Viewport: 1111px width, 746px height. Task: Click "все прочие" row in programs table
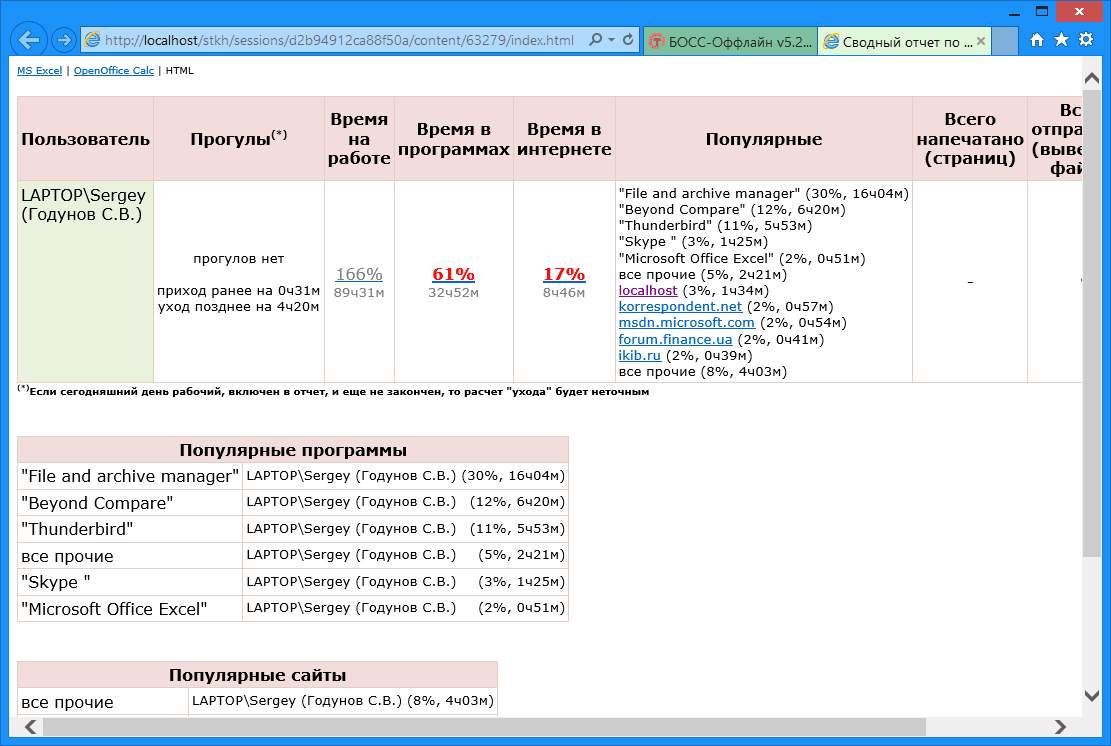[293, 555]
